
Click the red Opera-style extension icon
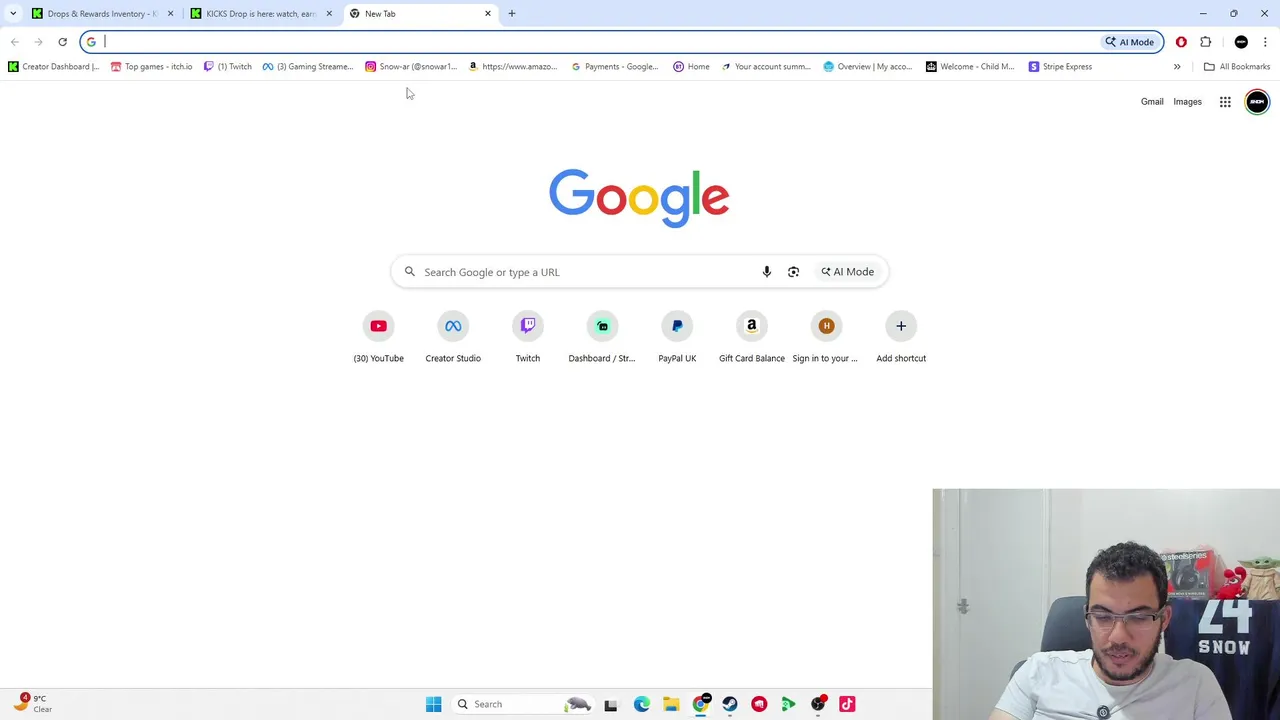pos(1181,42)
